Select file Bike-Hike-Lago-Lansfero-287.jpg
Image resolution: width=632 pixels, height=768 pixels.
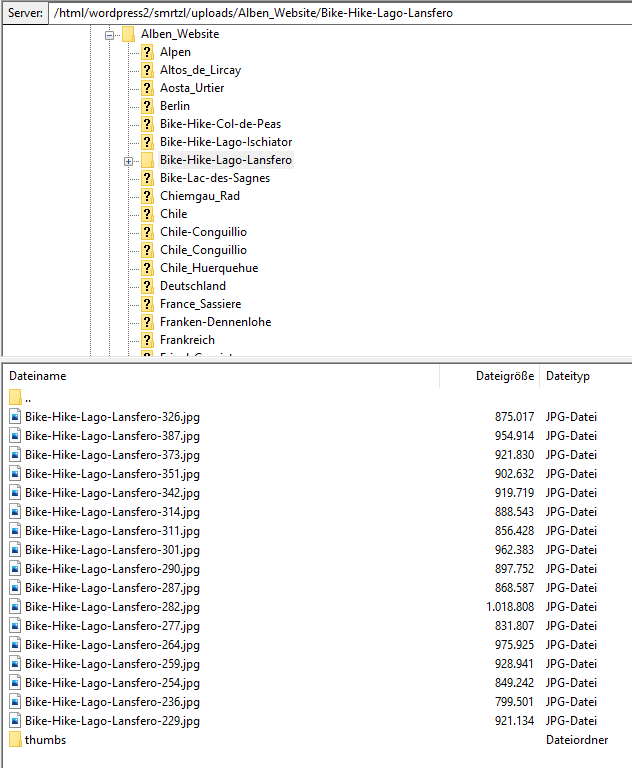[x=112, y=588]
